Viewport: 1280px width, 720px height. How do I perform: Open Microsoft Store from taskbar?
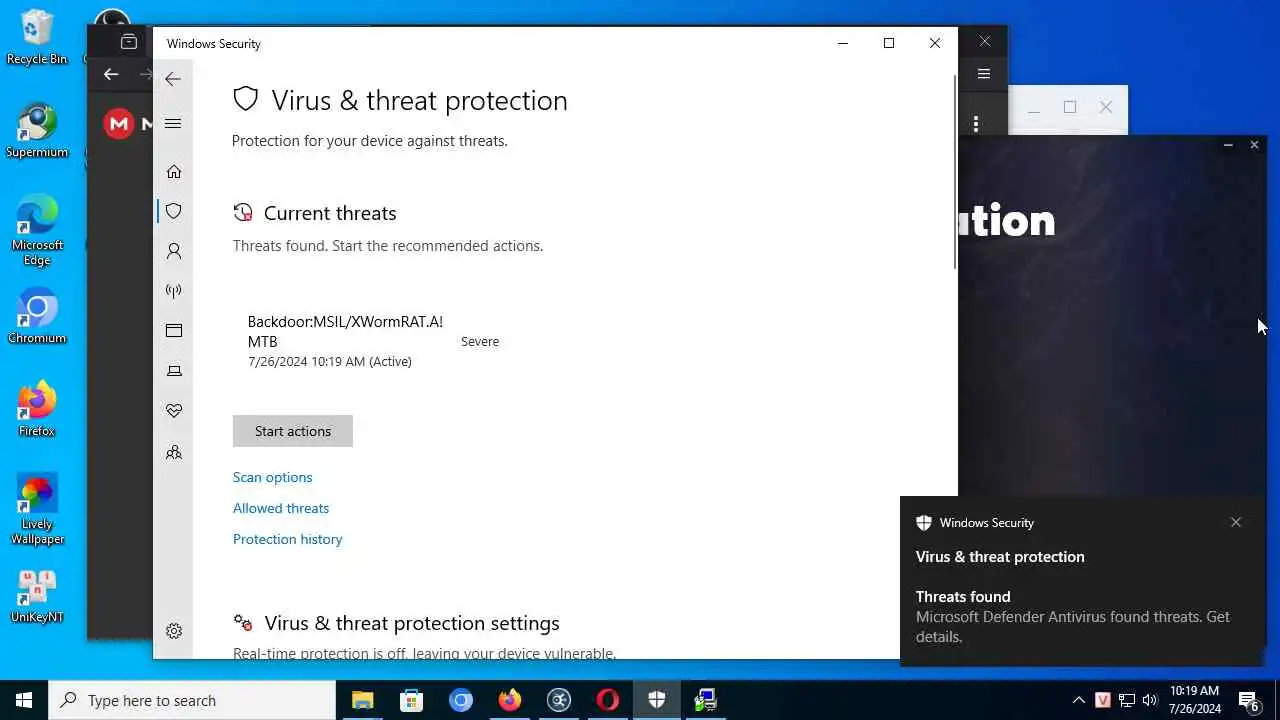(x=411, y=700)
